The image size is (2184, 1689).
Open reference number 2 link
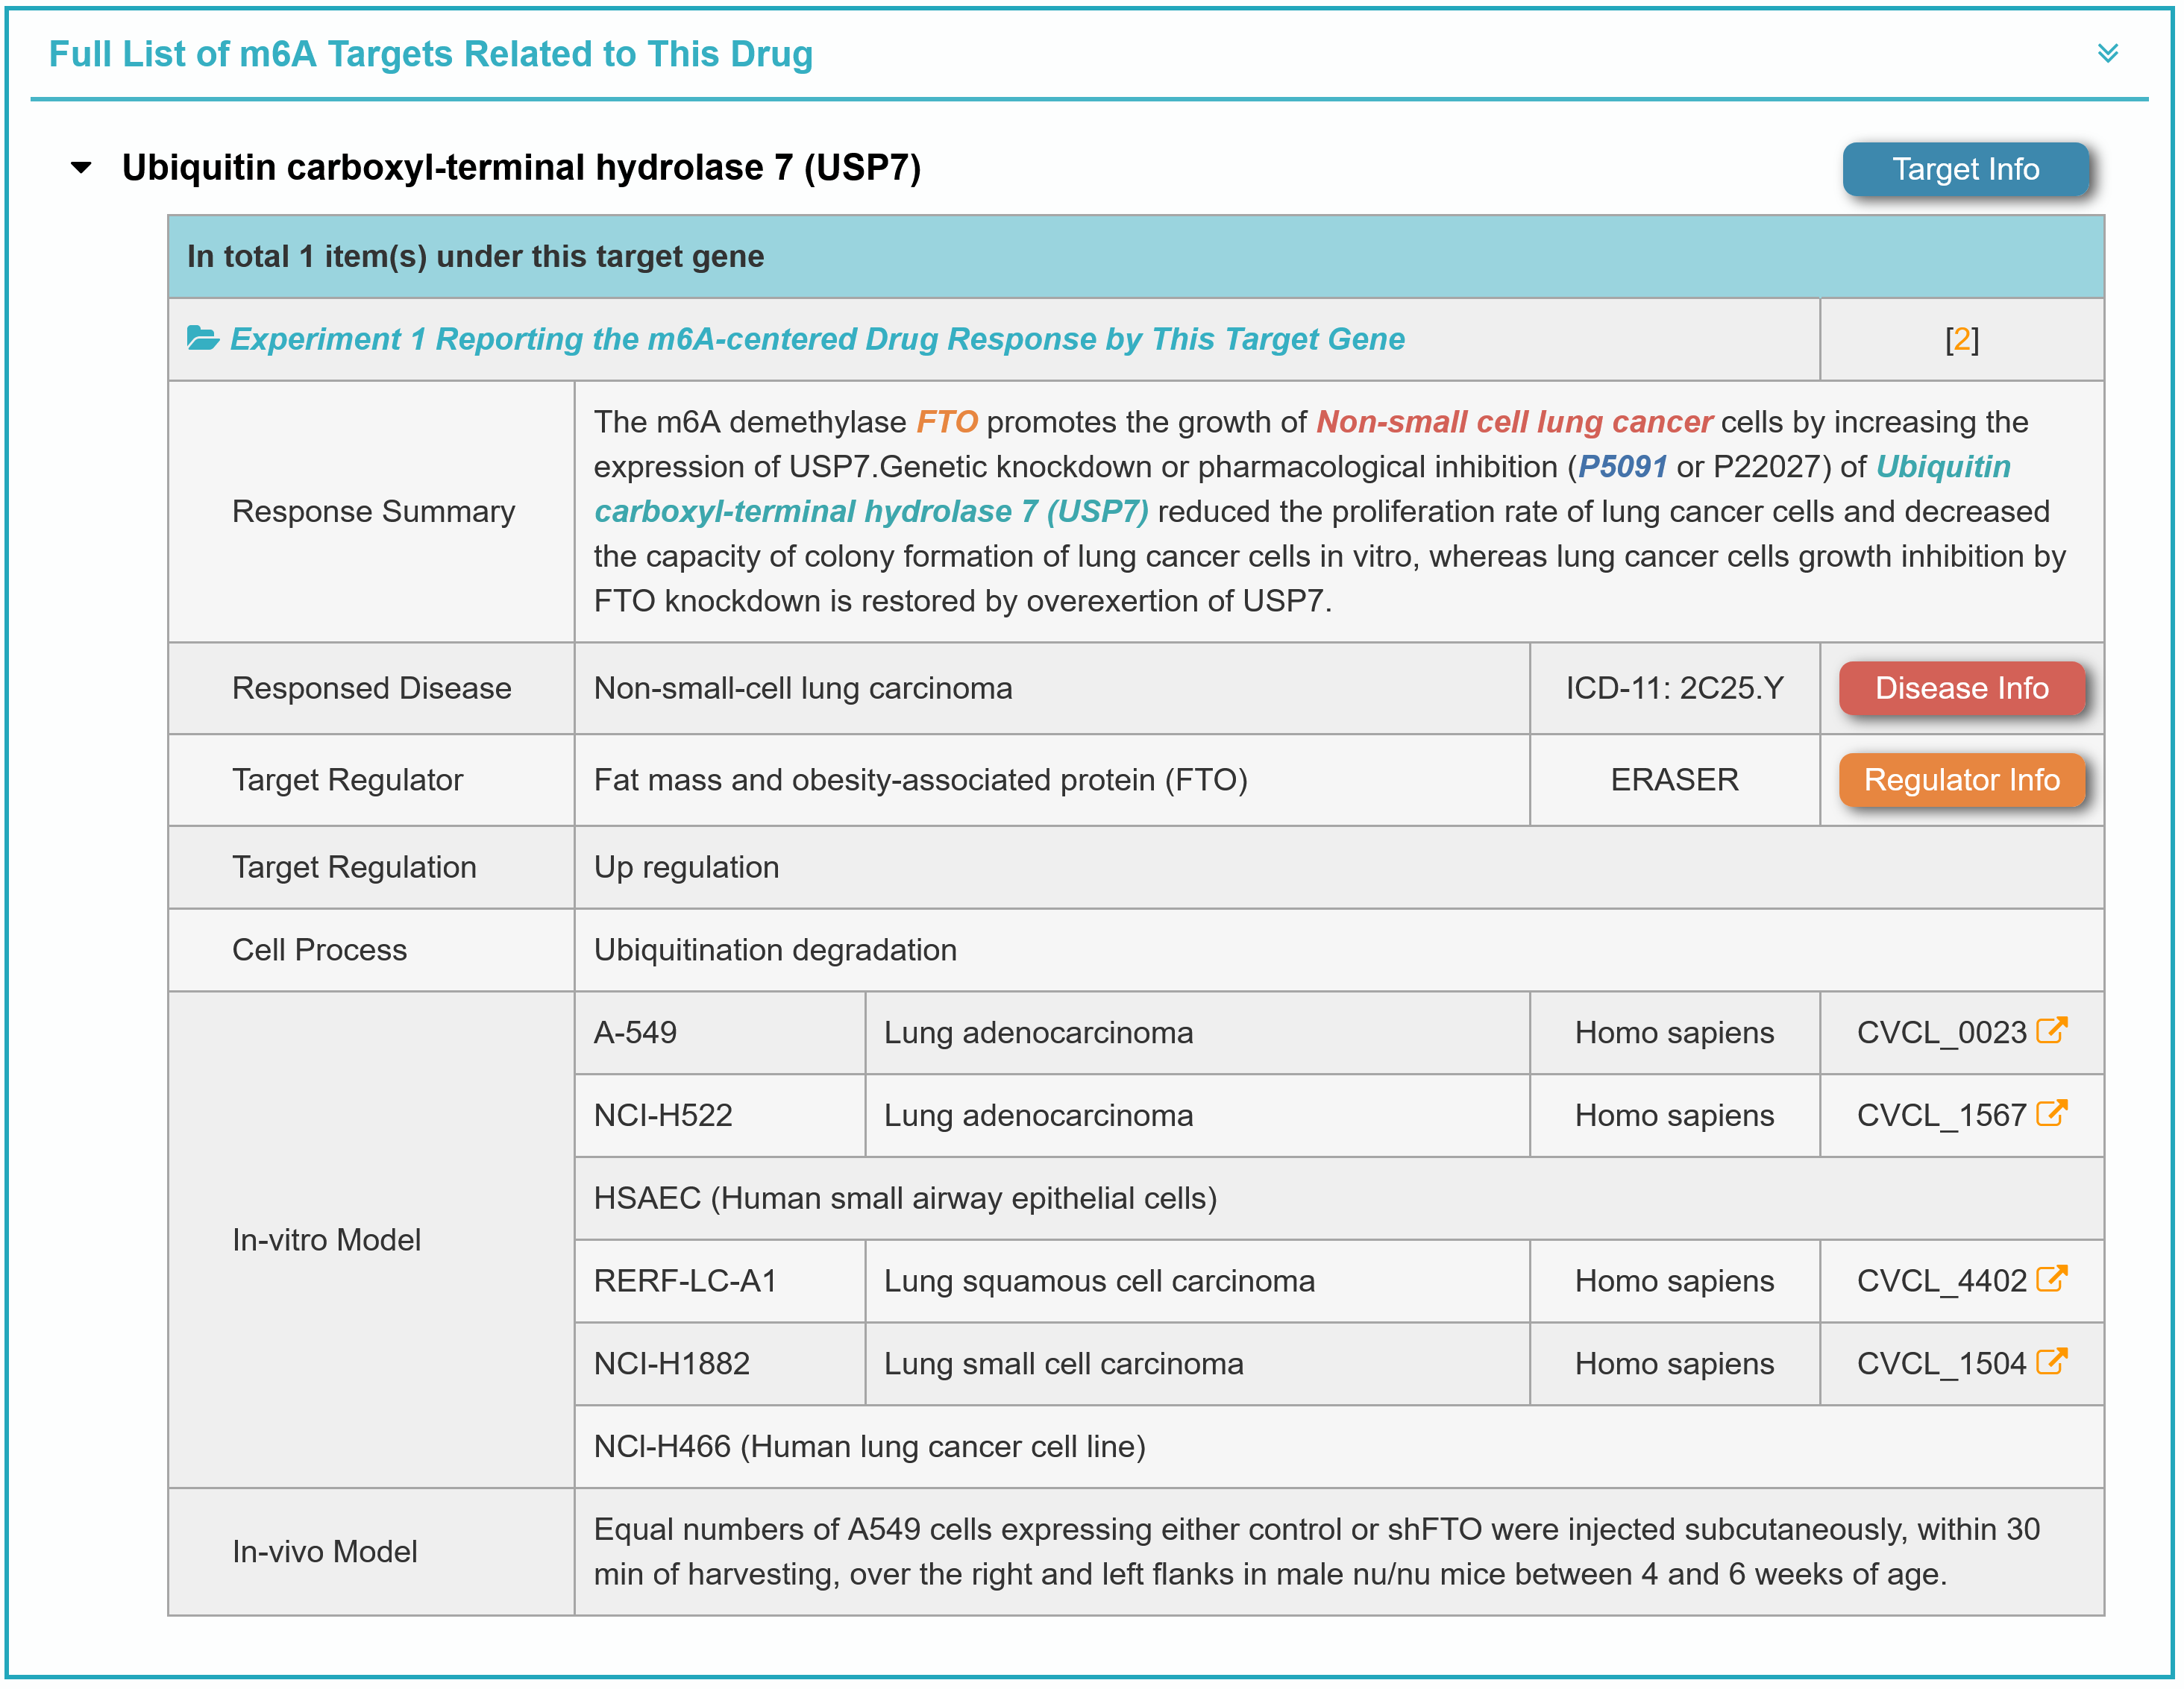click(1961, 340)
